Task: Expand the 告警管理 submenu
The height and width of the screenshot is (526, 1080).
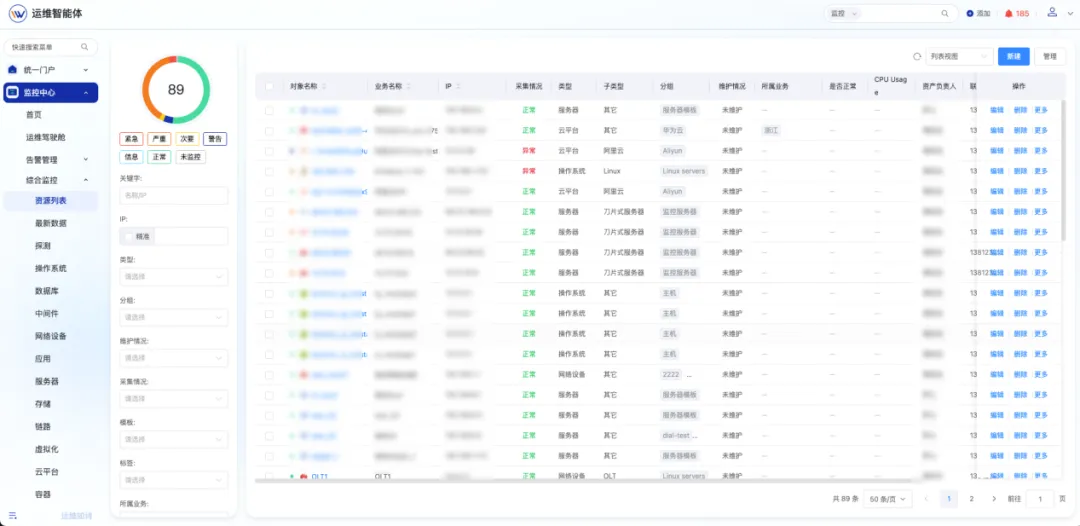Action: (x=85, y=160)
